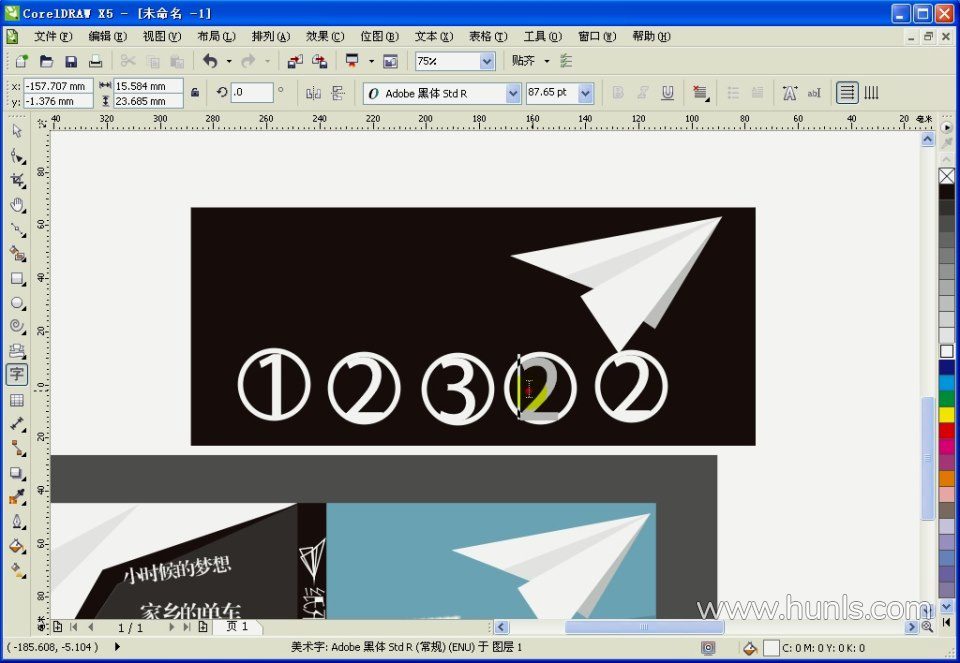
Task: Click the Save icon in toolbar
Action: (x=71, y=61)
